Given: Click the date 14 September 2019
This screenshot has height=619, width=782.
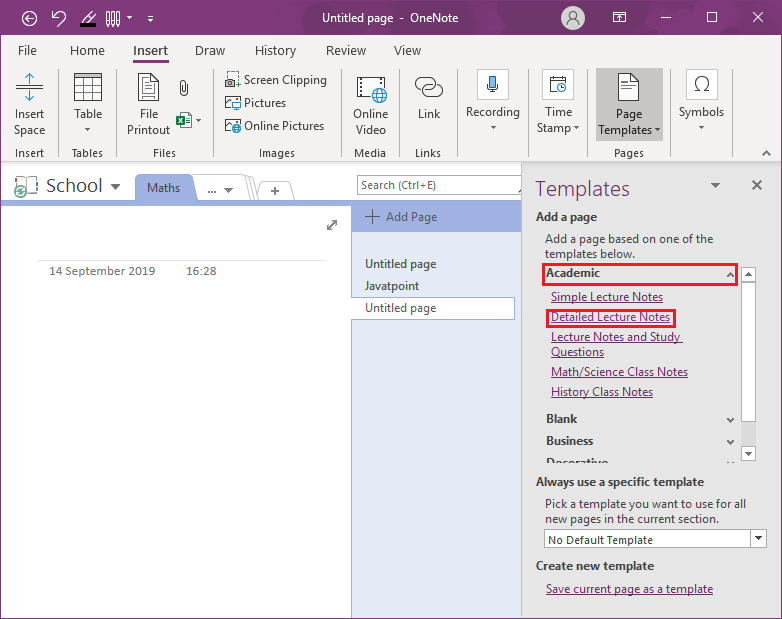Looking at the screenshot, I should [102, 271].
